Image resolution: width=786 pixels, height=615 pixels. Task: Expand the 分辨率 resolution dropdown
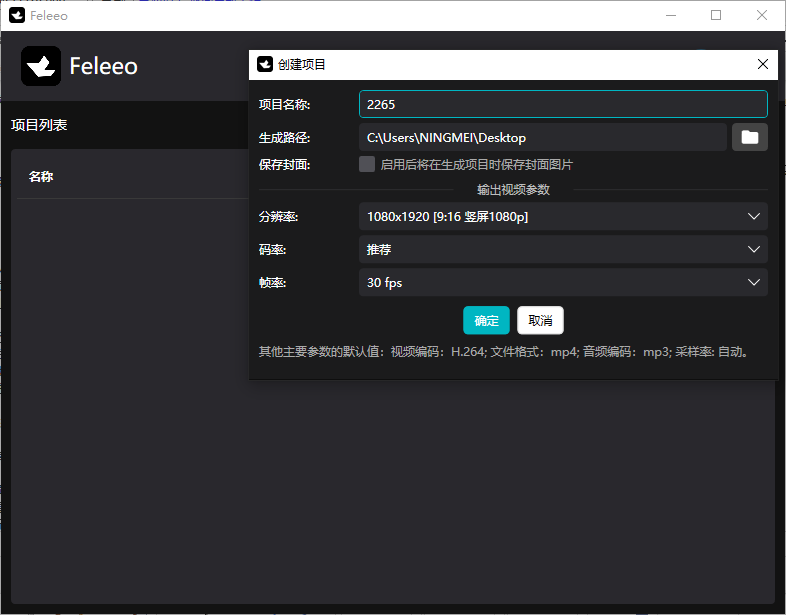click(563, 216)
